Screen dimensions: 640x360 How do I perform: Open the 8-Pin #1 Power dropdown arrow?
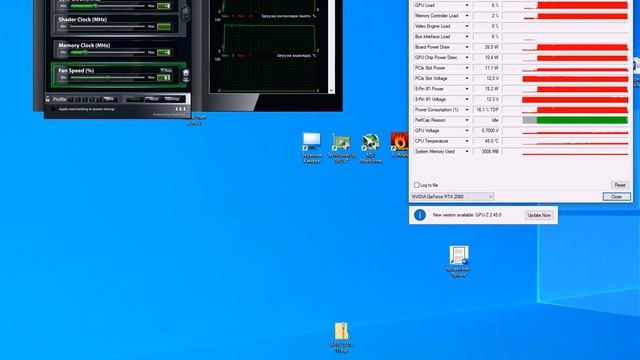(x=467, y=89)
